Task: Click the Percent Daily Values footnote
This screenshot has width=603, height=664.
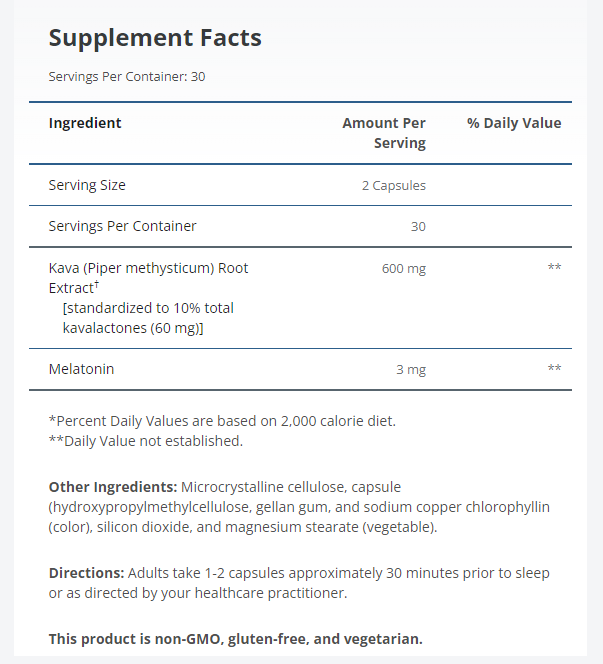Action: click(x=222, y=421)
